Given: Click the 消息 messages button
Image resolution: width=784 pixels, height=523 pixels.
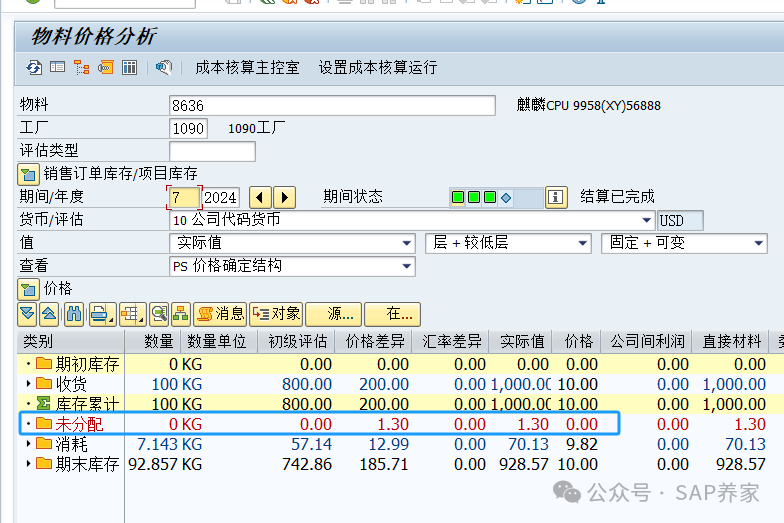Looking at the screenshot, I should coord(220,314).
